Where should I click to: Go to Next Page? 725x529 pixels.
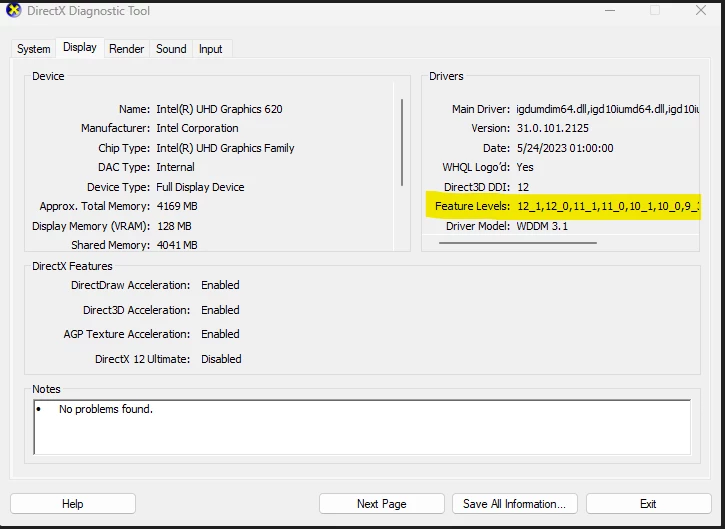(381, 504)
